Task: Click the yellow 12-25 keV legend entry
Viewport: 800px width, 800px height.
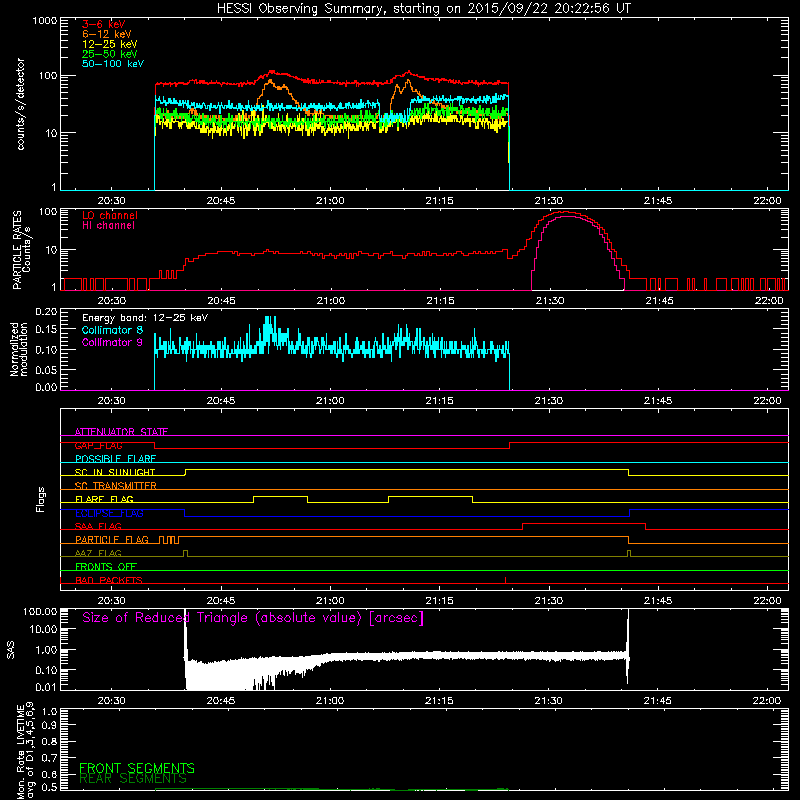Action: pos(110,44)
